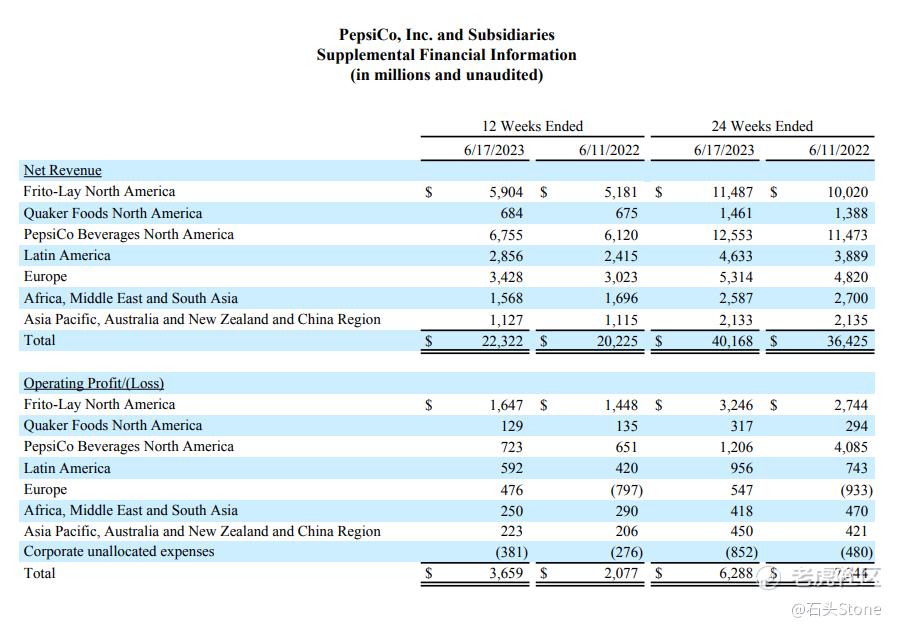The height and width of the screenshot is (629, 898).
Task: Click the '(in millions and unaudited)' subtitle
Action: tap(447, 75)
